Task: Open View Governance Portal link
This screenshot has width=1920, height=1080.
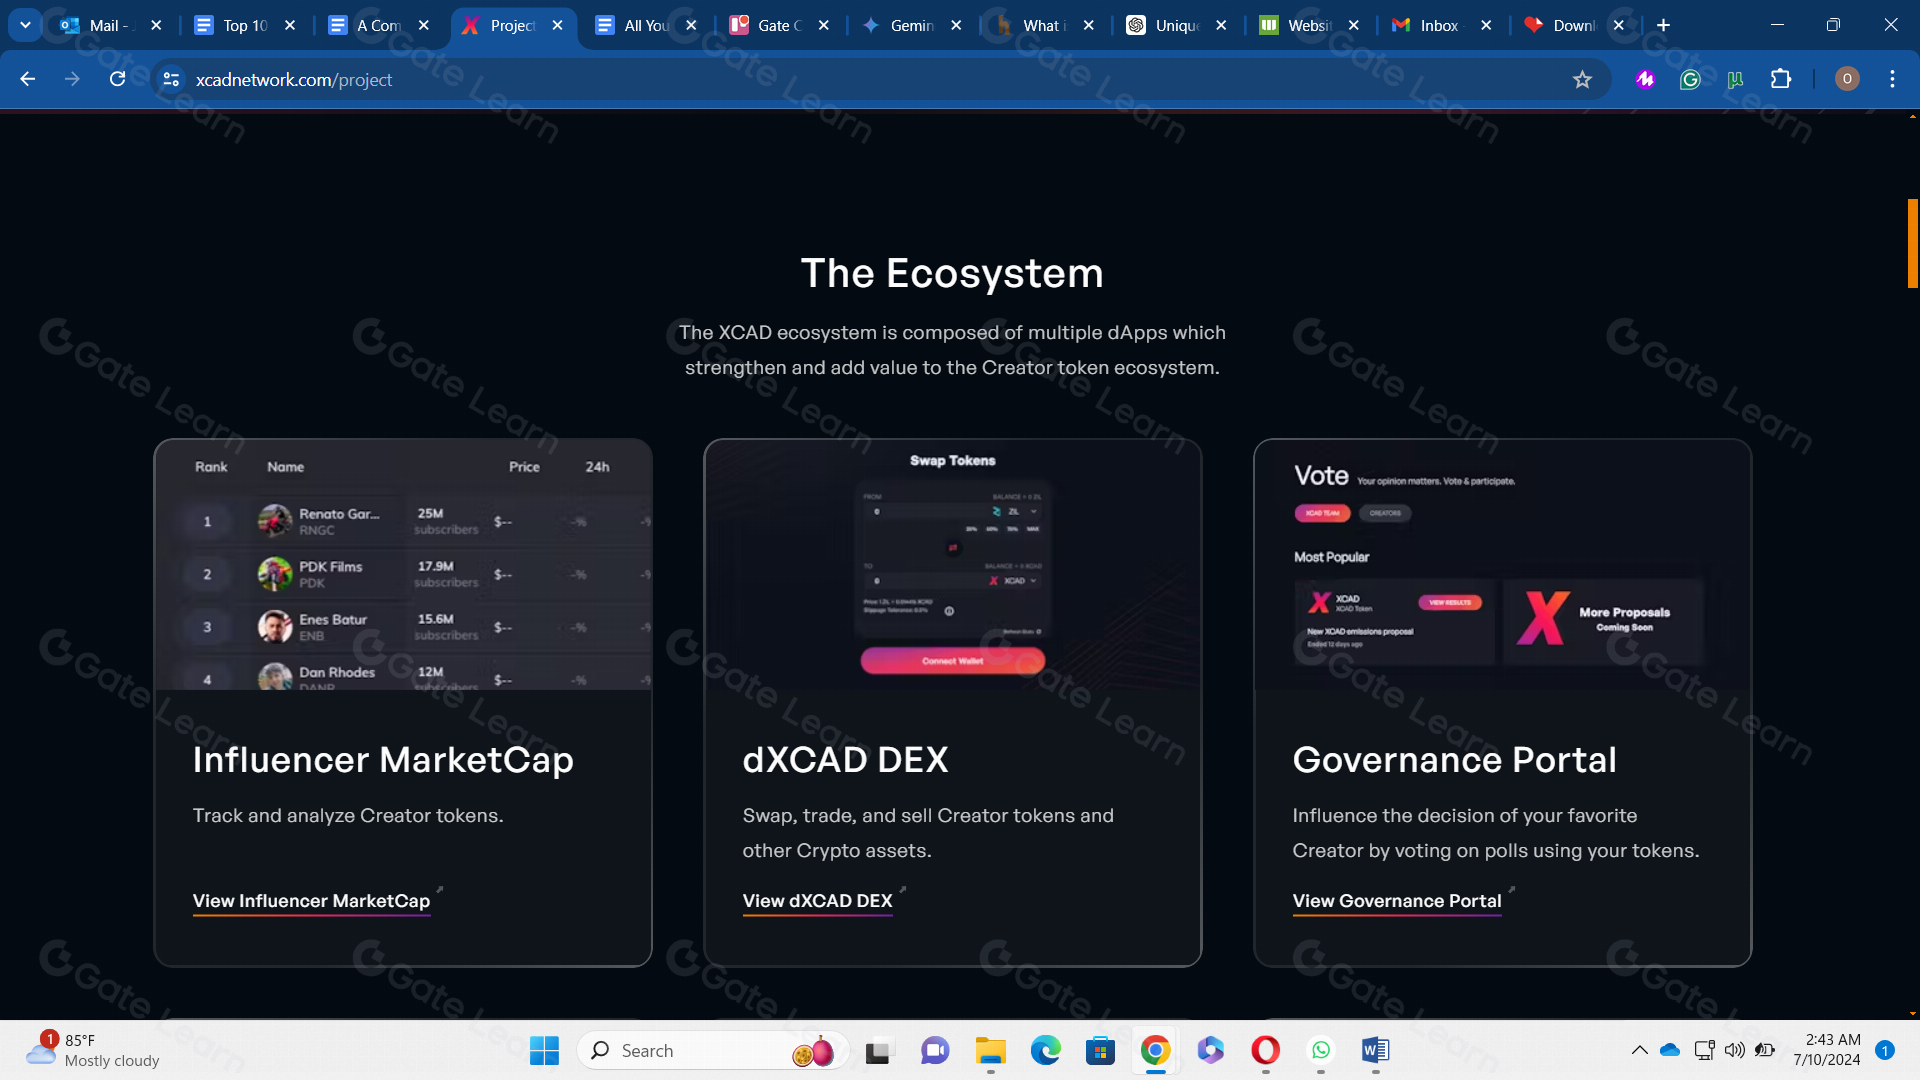Action: tap(1396, 901)
